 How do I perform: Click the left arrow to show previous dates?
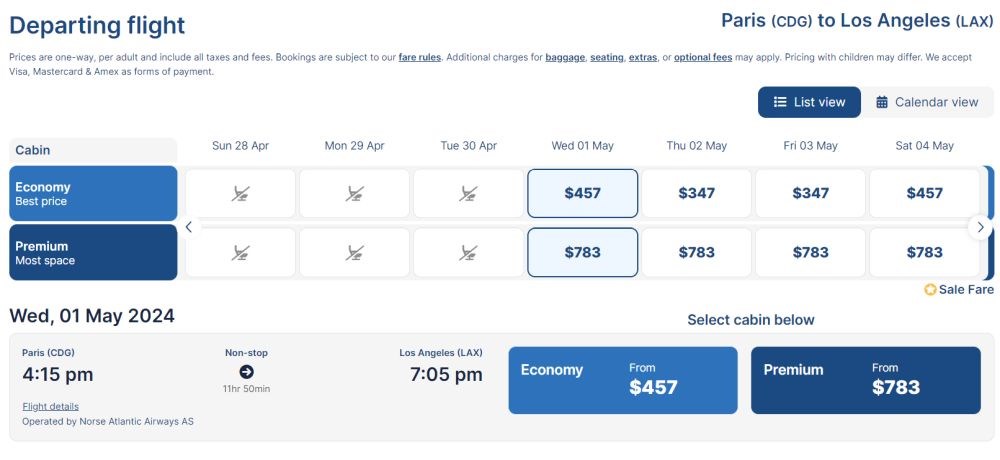pyautogui.click(x=189, y=226)
